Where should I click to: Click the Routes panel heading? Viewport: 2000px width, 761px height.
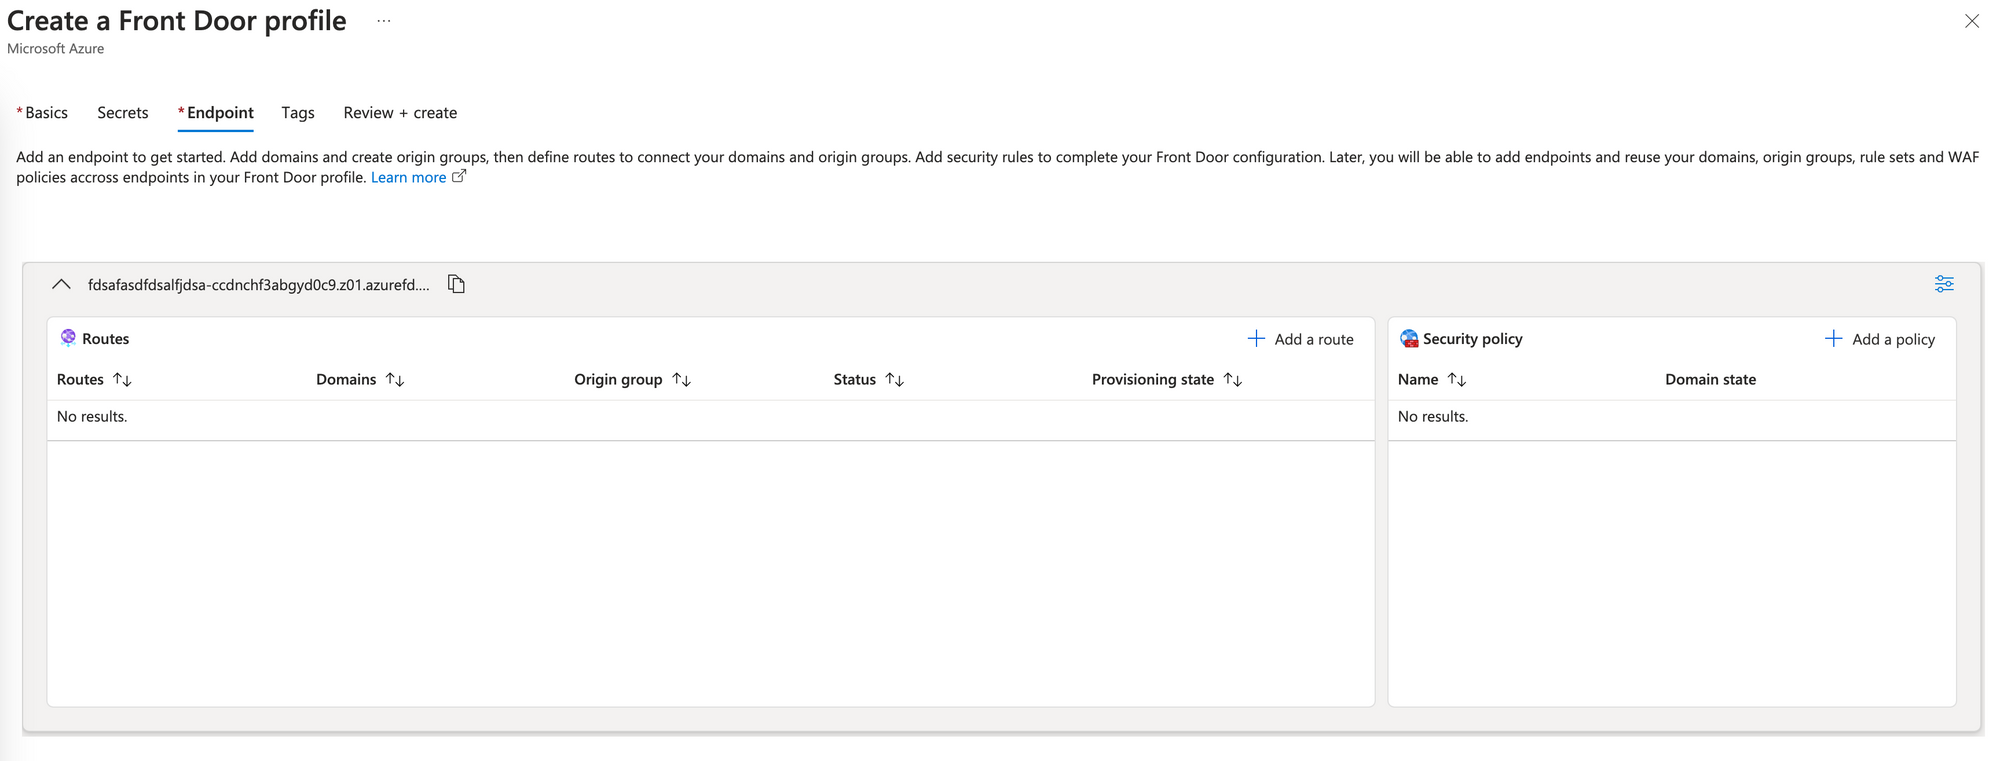[x=105, y=339]
